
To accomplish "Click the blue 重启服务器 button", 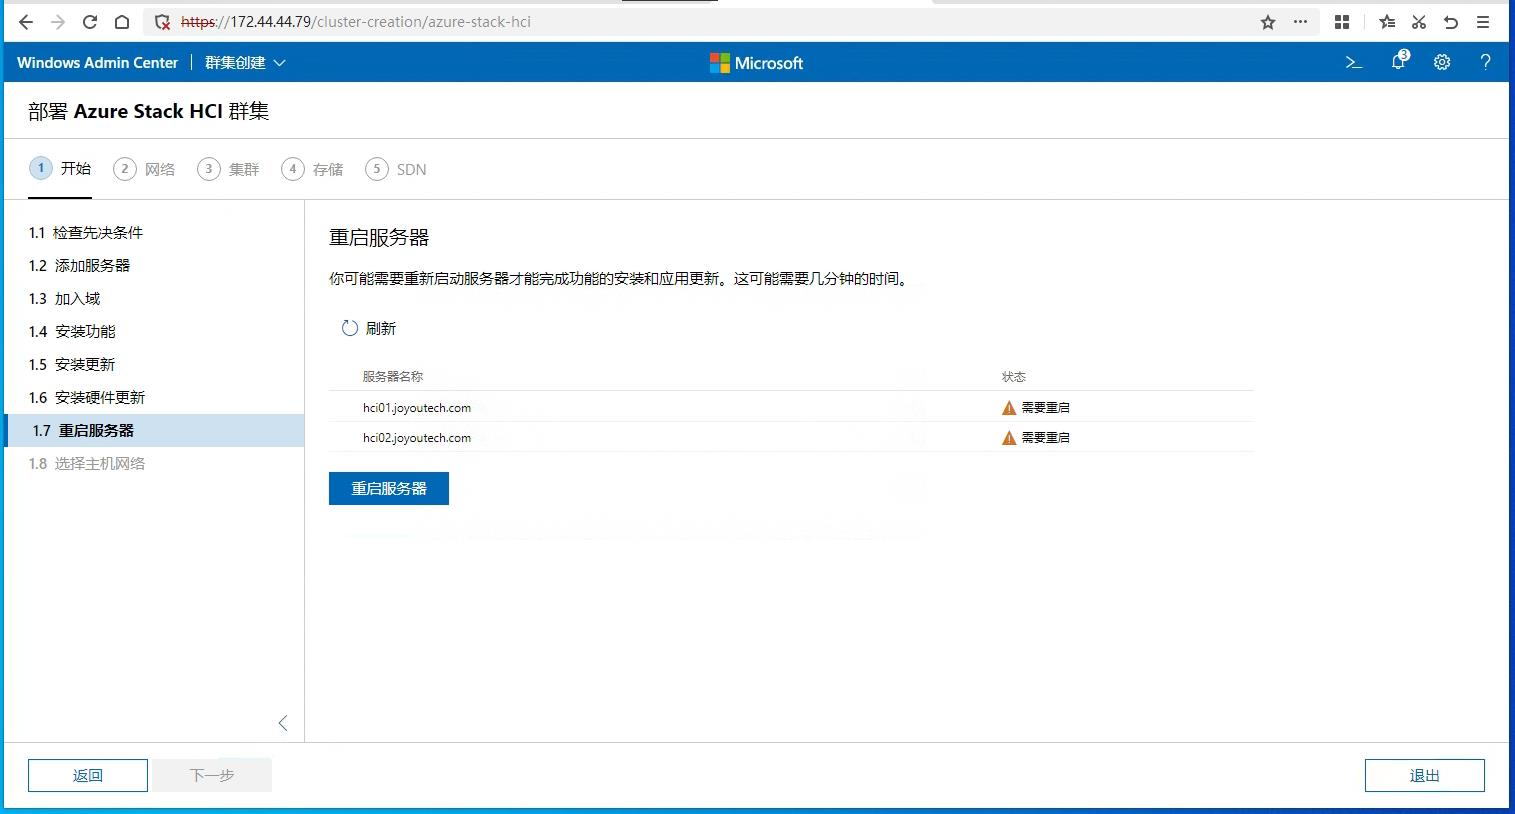I will [389, 488].
